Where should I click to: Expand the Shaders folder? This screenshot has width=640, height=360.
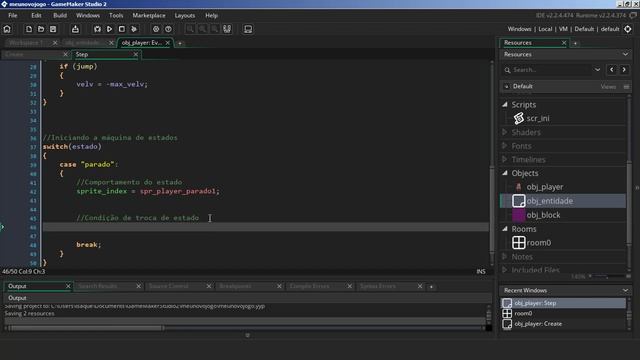tap(505, 132)
